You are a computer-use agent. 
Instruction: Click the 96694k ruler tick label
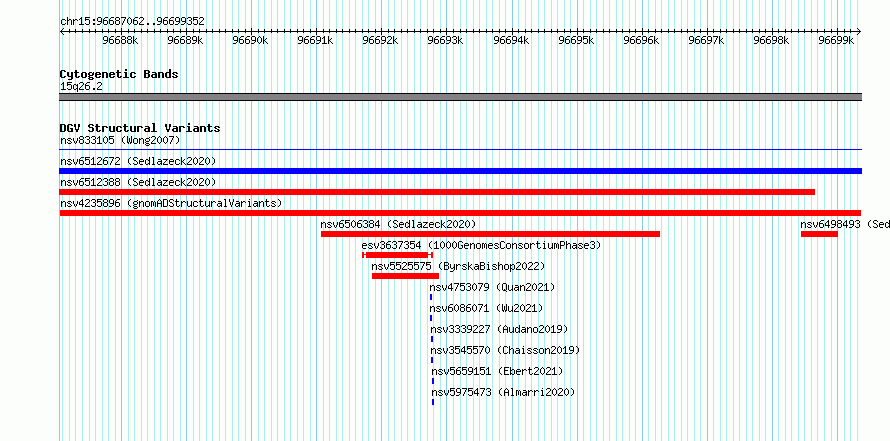click(x=511, y=40)
